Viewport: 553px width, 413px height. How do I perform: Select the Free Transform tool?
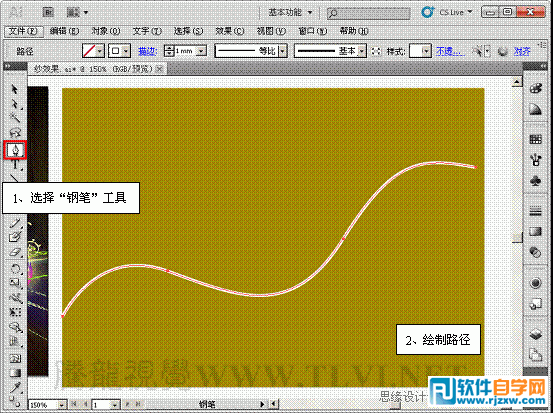[15, 312]
